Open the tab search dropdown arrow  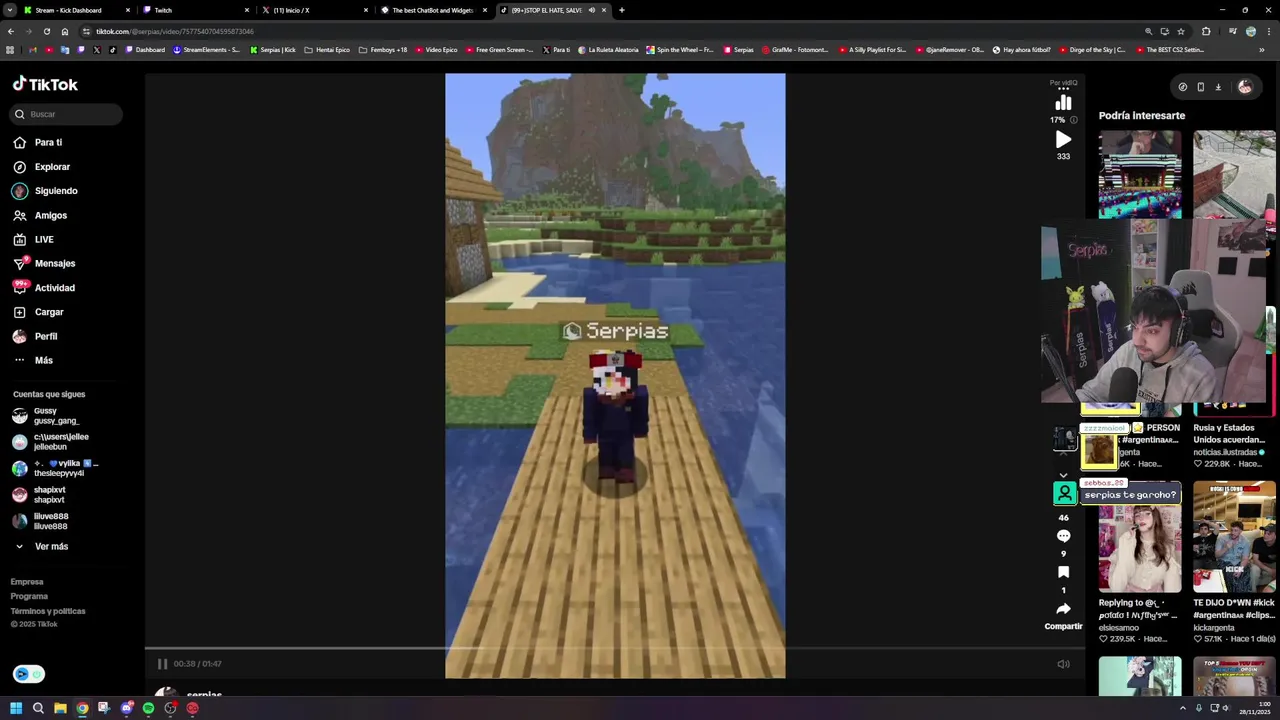tap(9, 10)
